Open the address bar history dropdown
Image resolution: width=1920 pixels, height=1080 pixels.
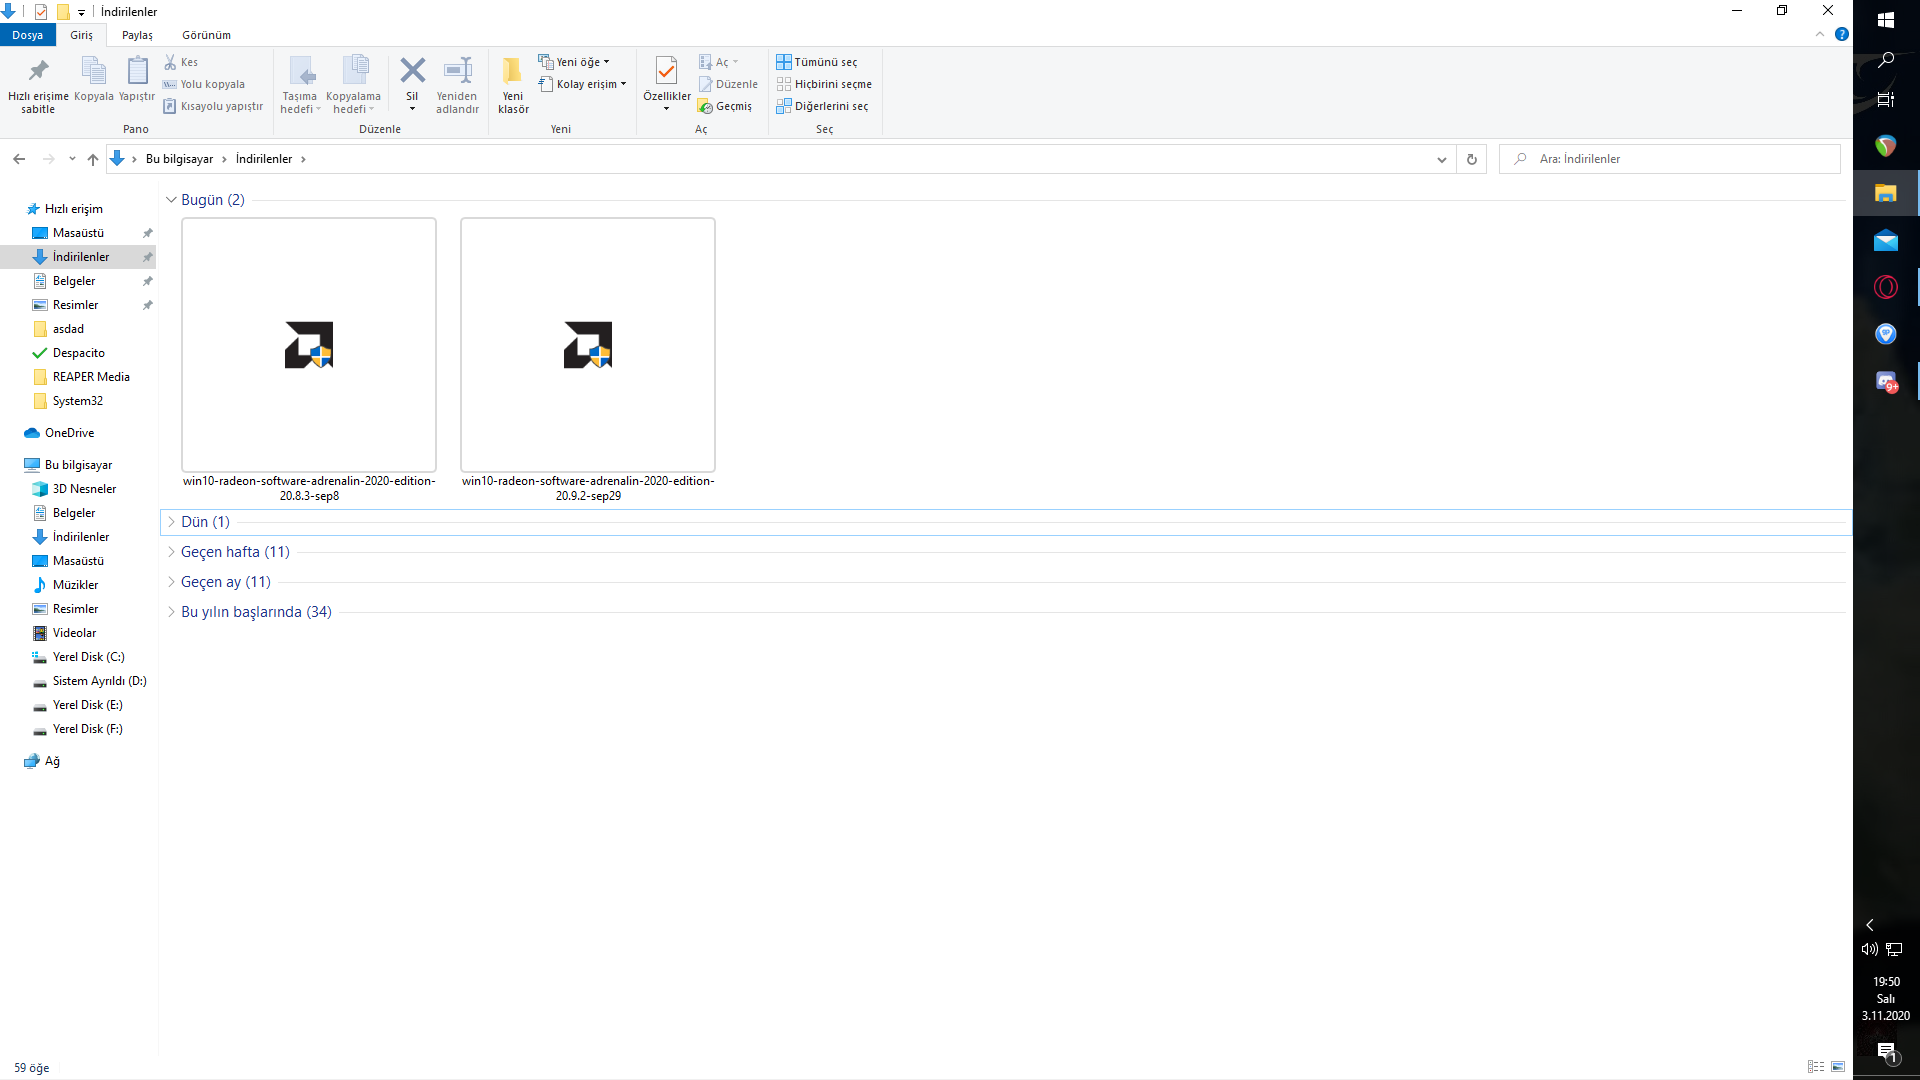tap(1441, 159)
